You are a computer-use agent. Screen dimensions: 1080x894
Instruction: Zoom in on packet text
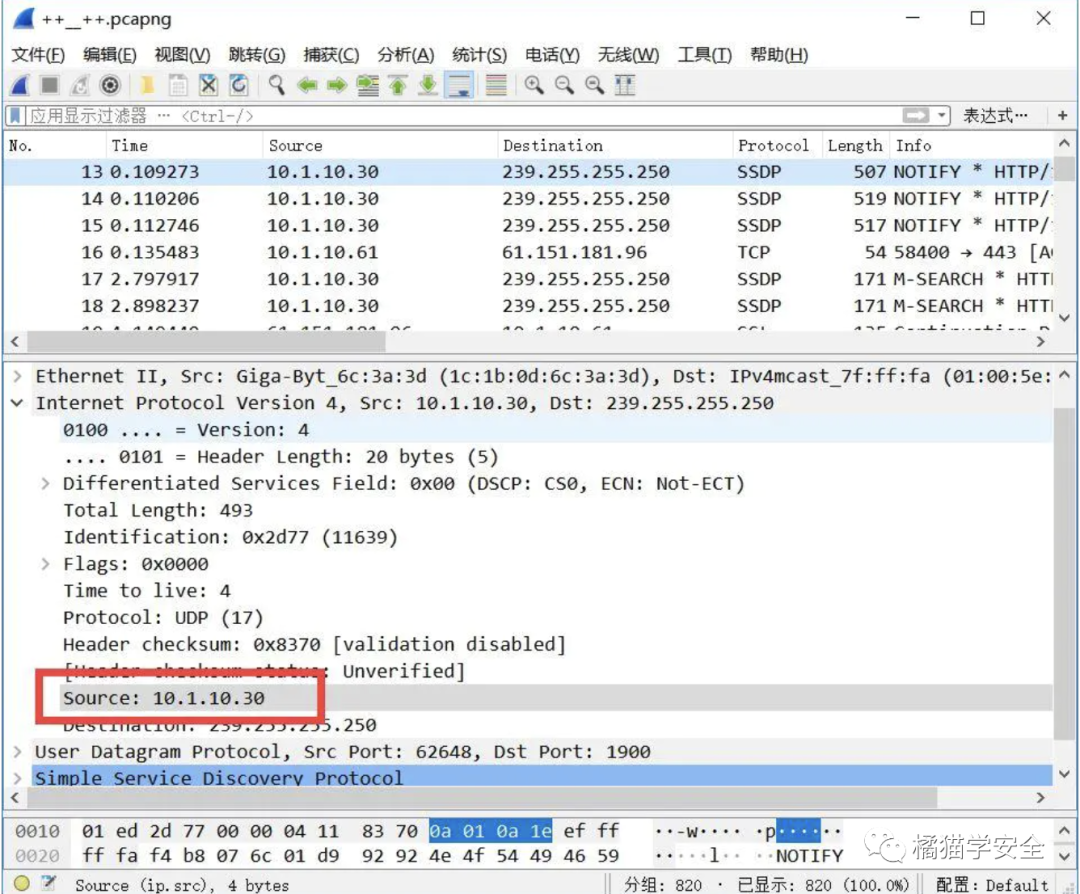534,85
